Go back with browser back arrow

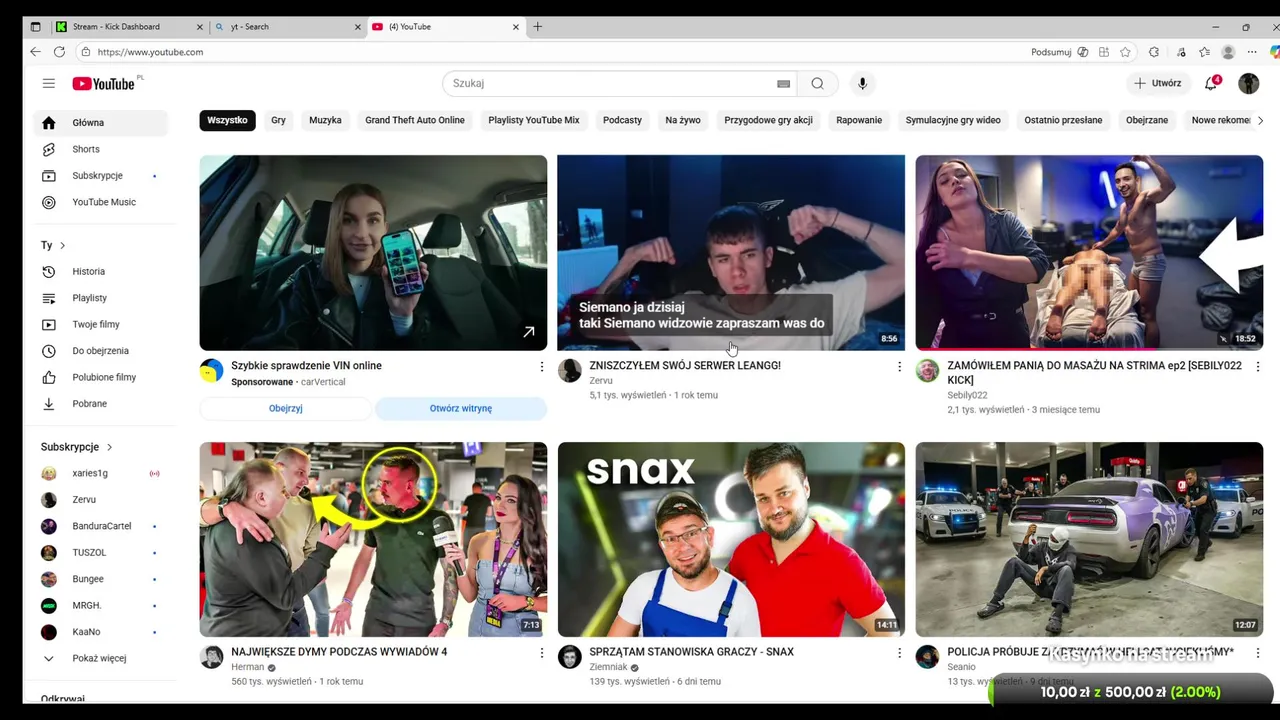pyautogui.click(x=35, y=52)
